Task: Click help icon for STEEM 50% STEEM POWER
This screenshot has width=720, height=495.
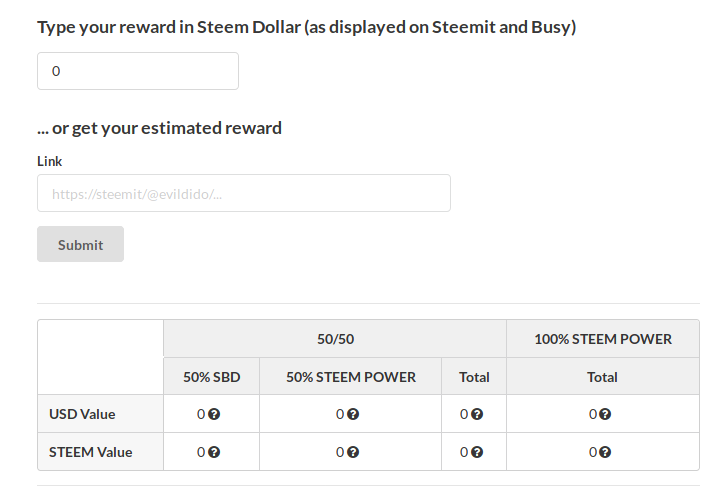Action: 354,452
